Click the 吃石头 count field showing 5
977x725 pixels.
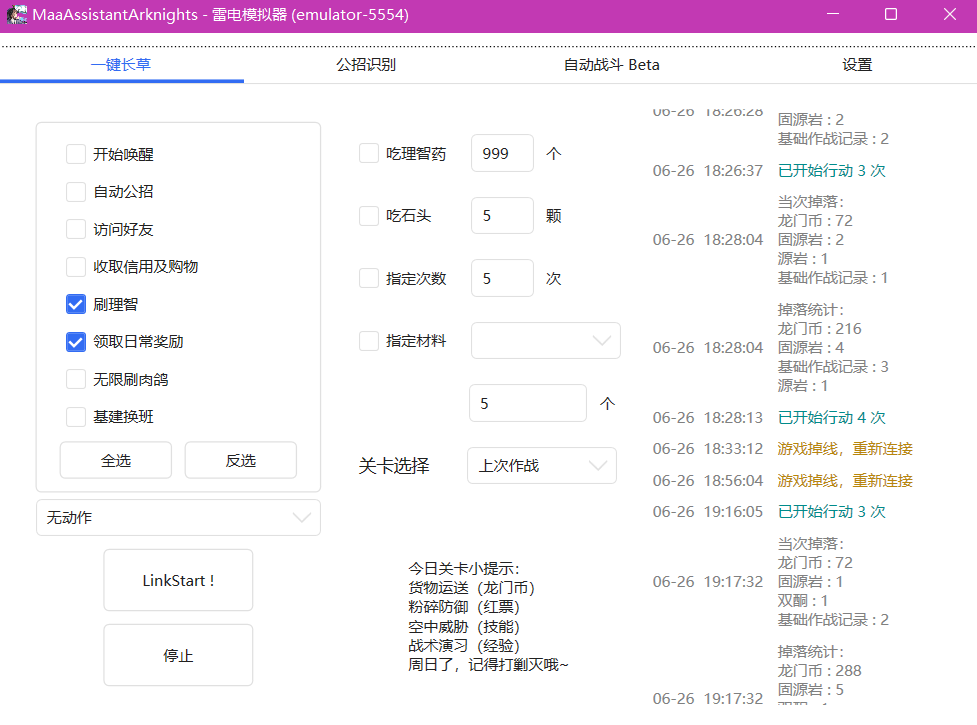point(502,216)
